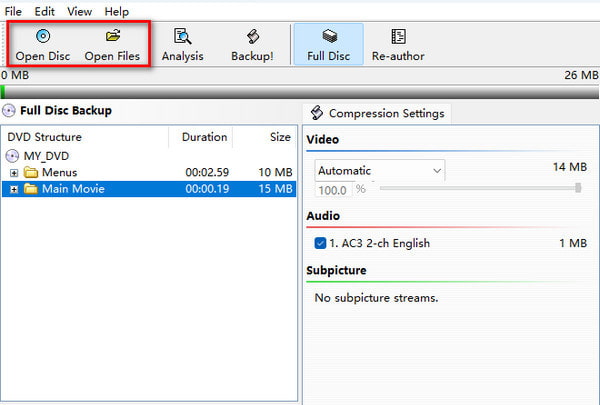
Task: Click the 0 MB label
Action: 15,75
